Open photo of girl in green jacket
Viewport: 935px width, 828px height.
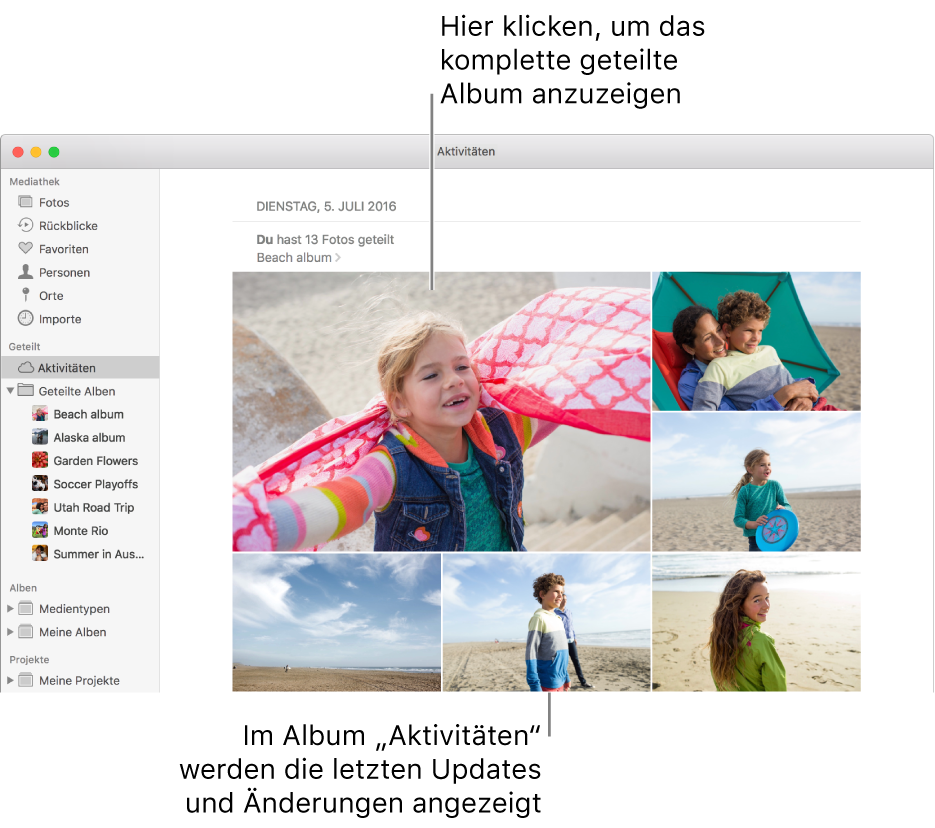[x=756, y=623]
